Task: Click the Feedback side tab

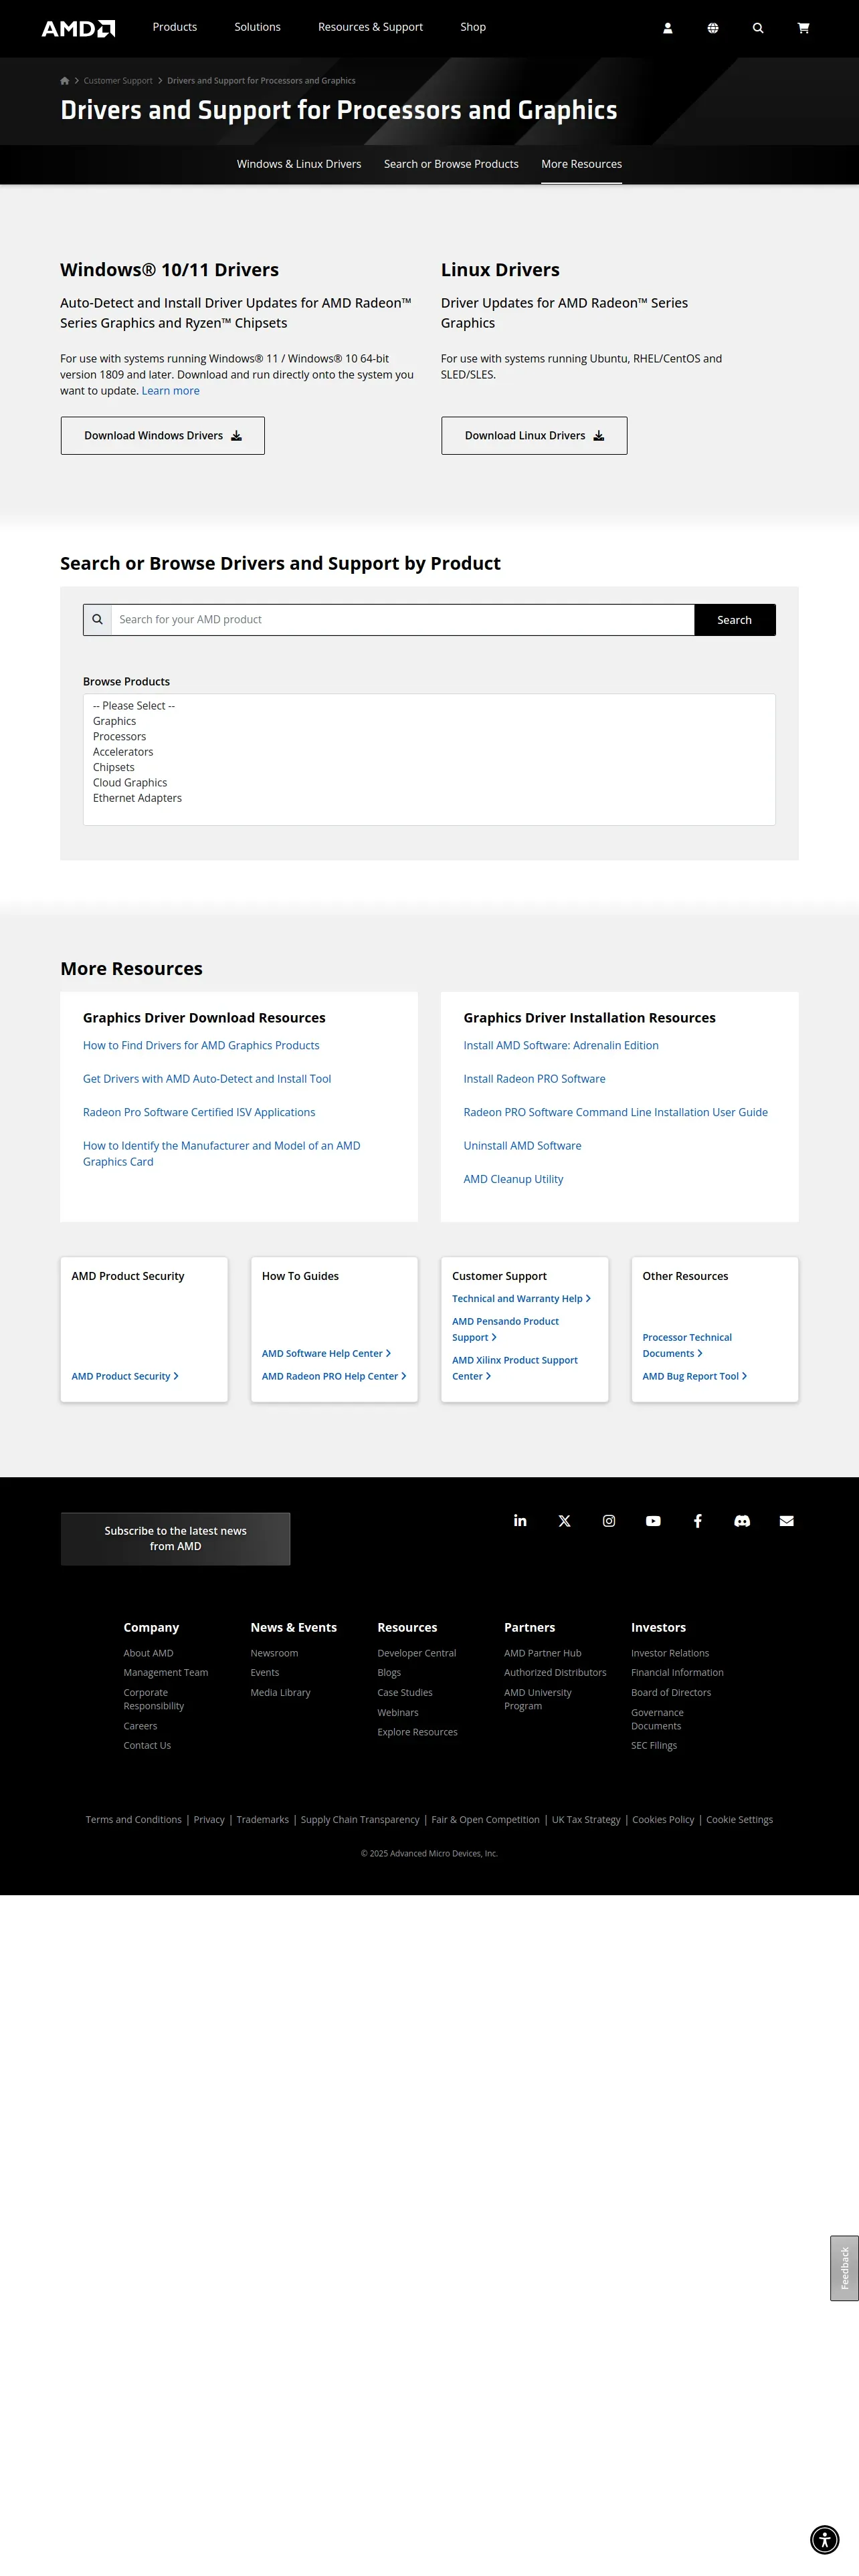Action: pos(844,2268)
